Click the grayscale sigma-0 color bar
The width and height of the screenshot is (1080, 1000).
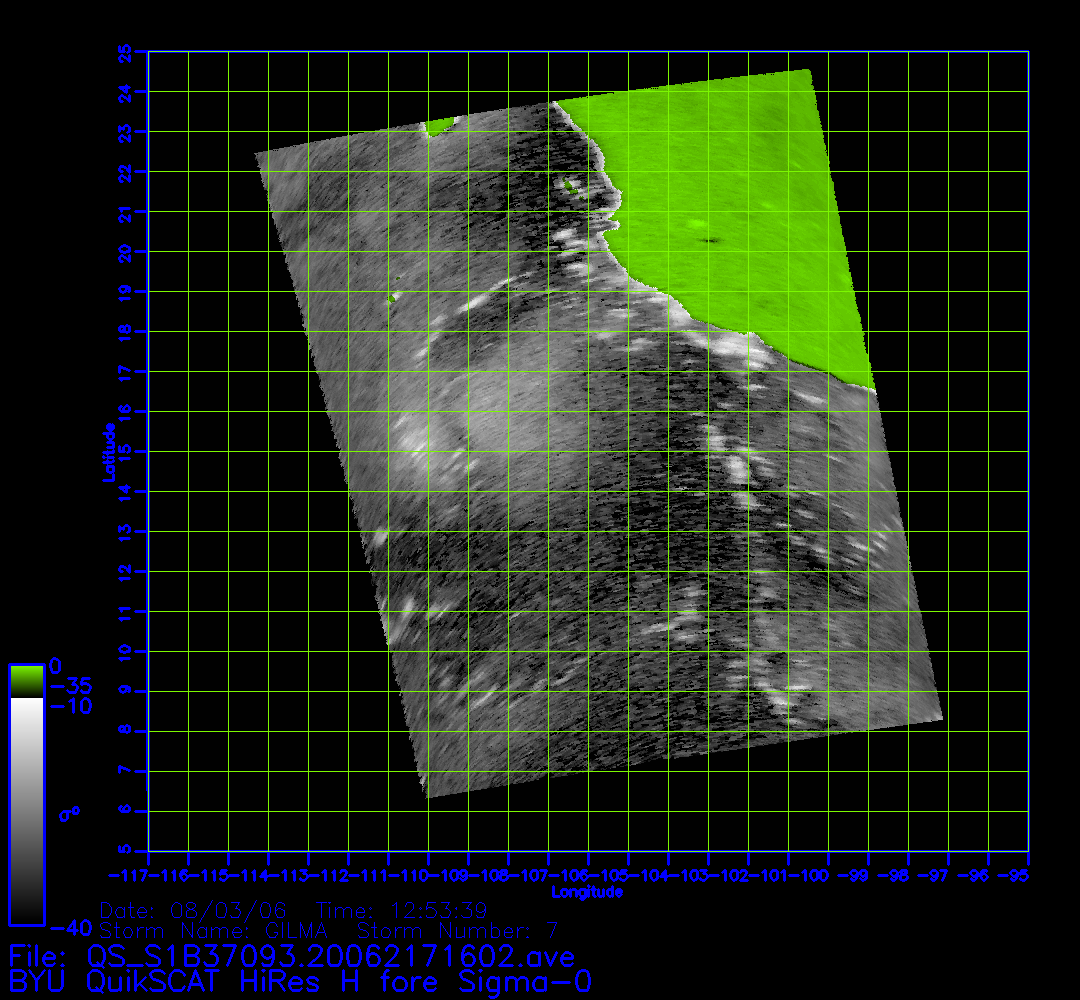[26, 810]
